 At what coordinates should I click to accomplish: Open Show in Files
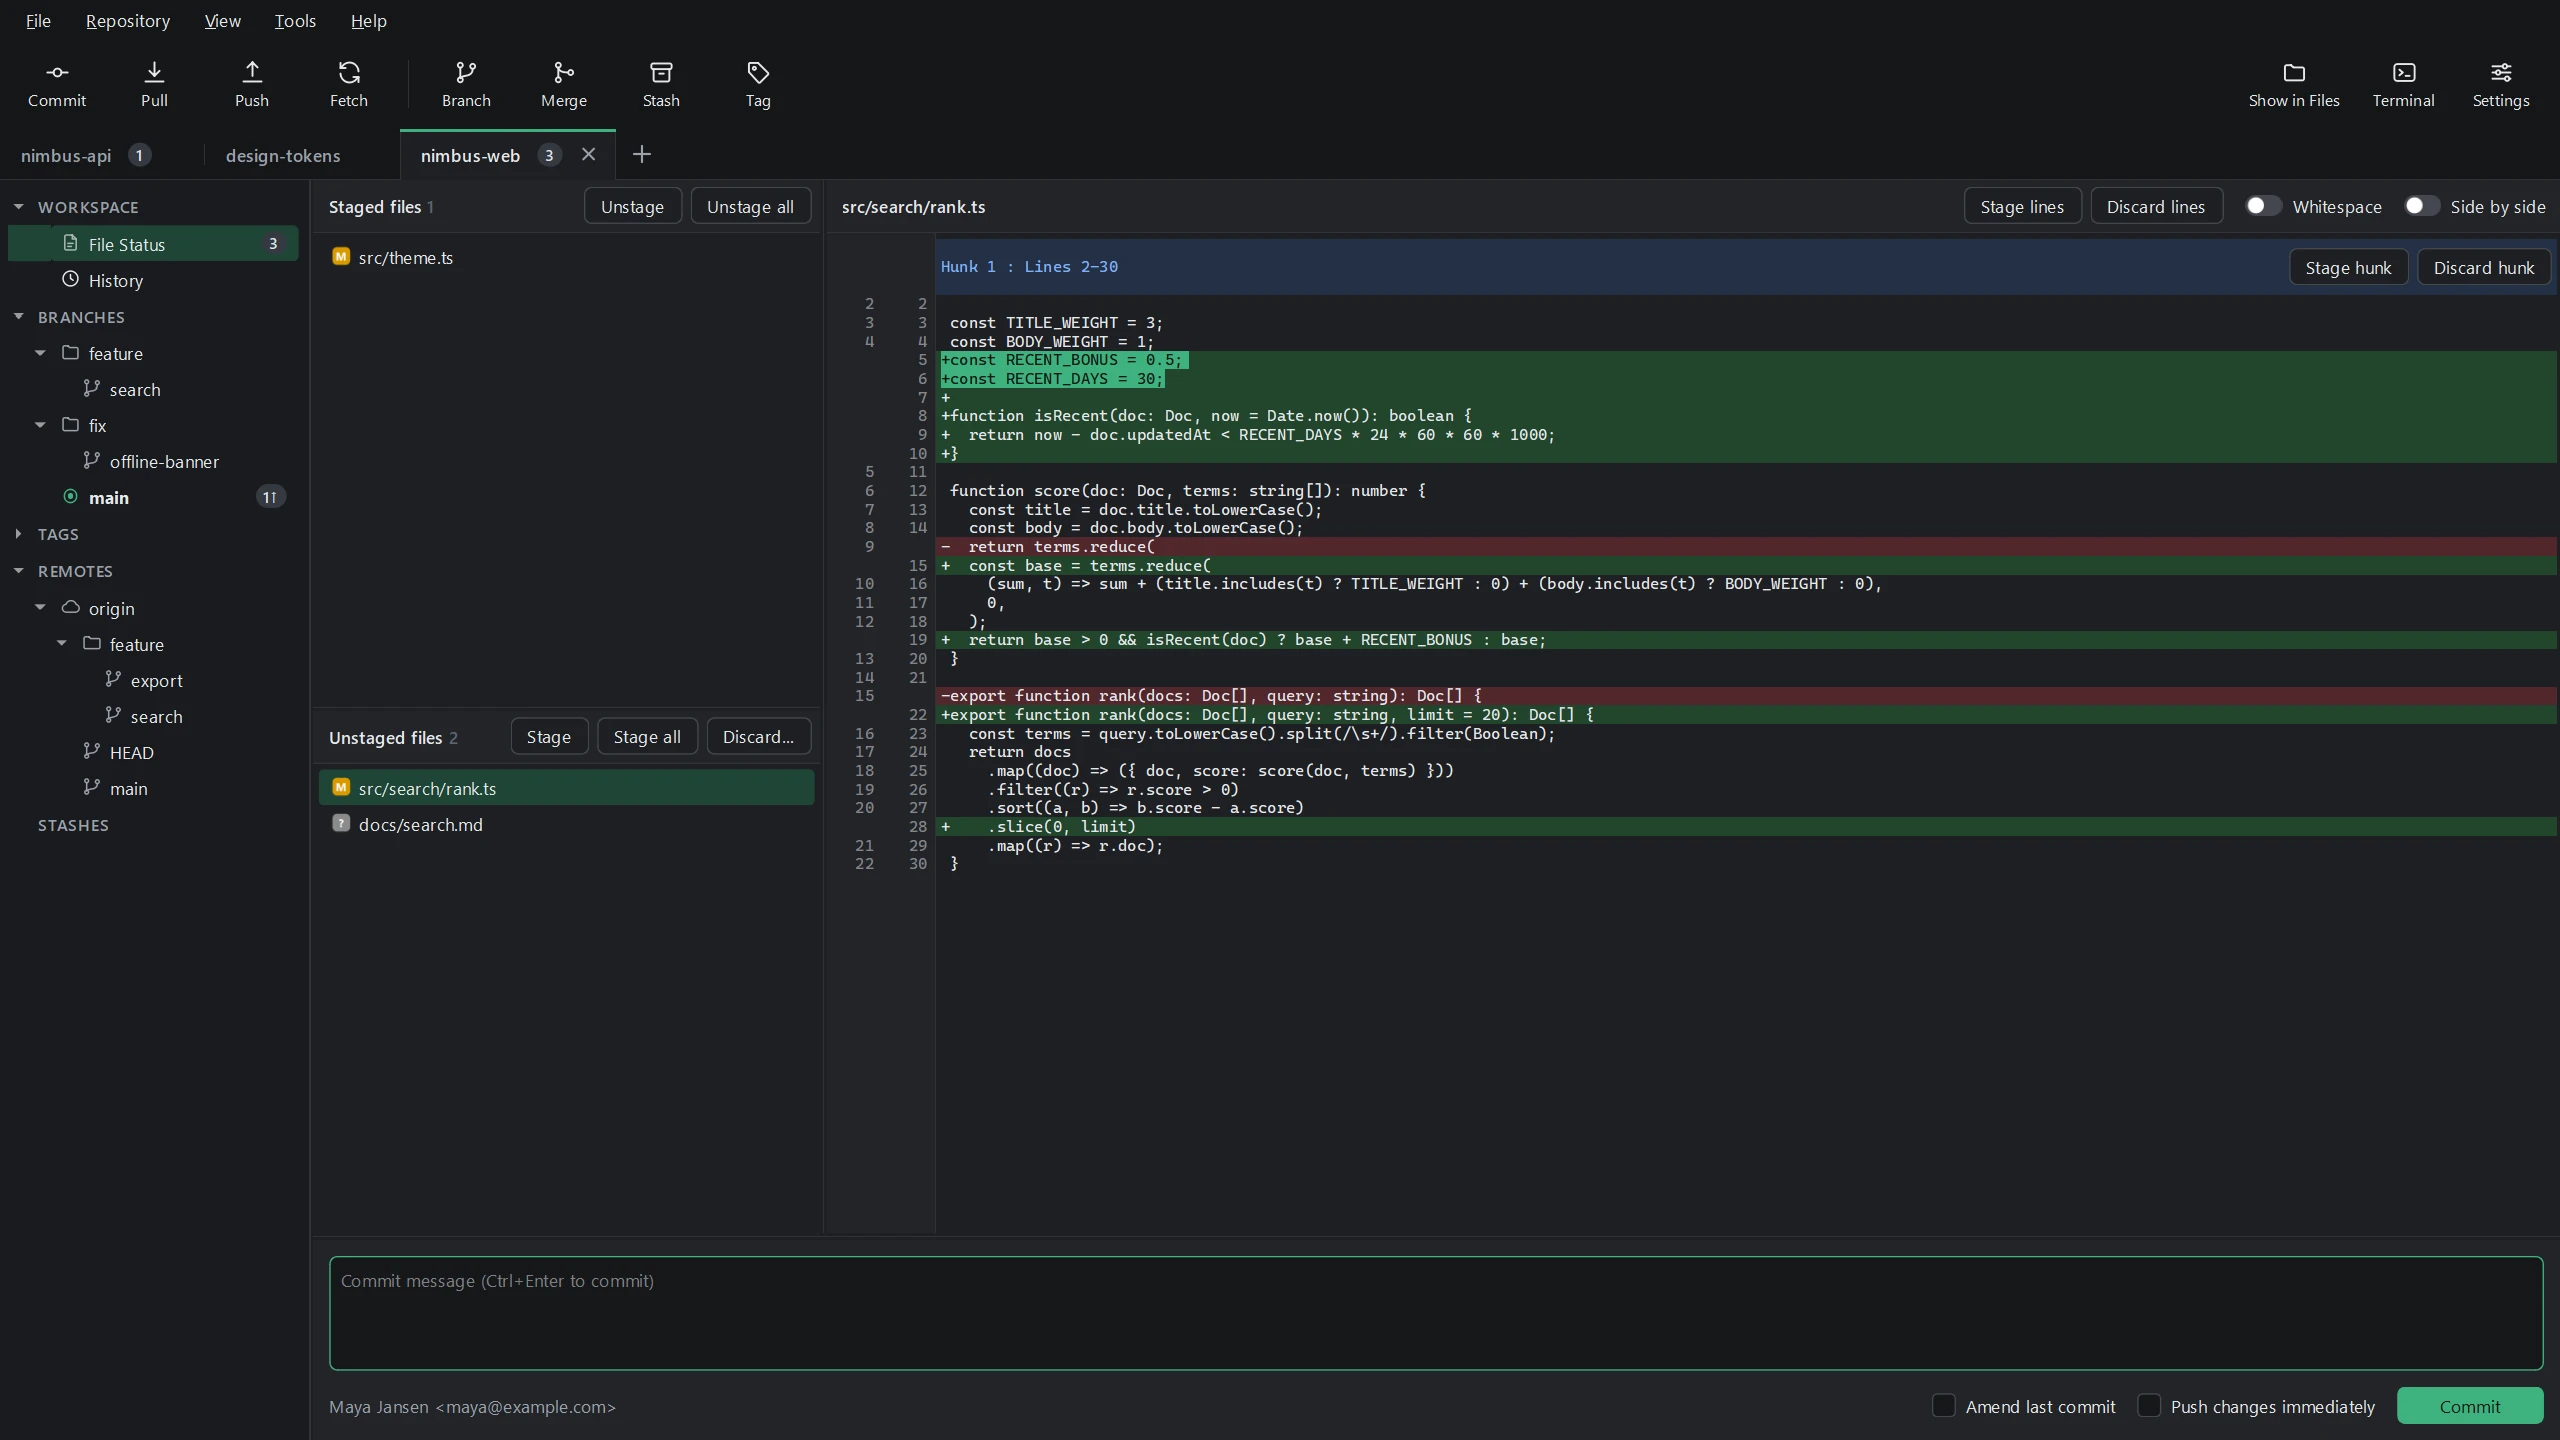click(x=2294, y=84)
